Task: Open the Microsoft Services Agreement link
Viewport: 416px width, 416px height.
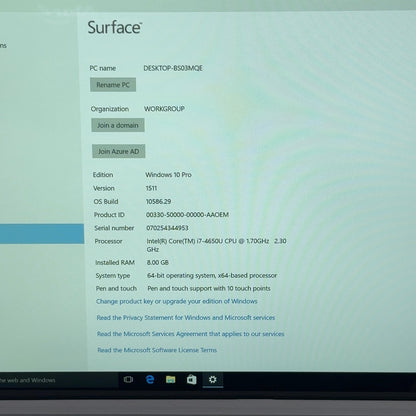Action: click(191, 334)
